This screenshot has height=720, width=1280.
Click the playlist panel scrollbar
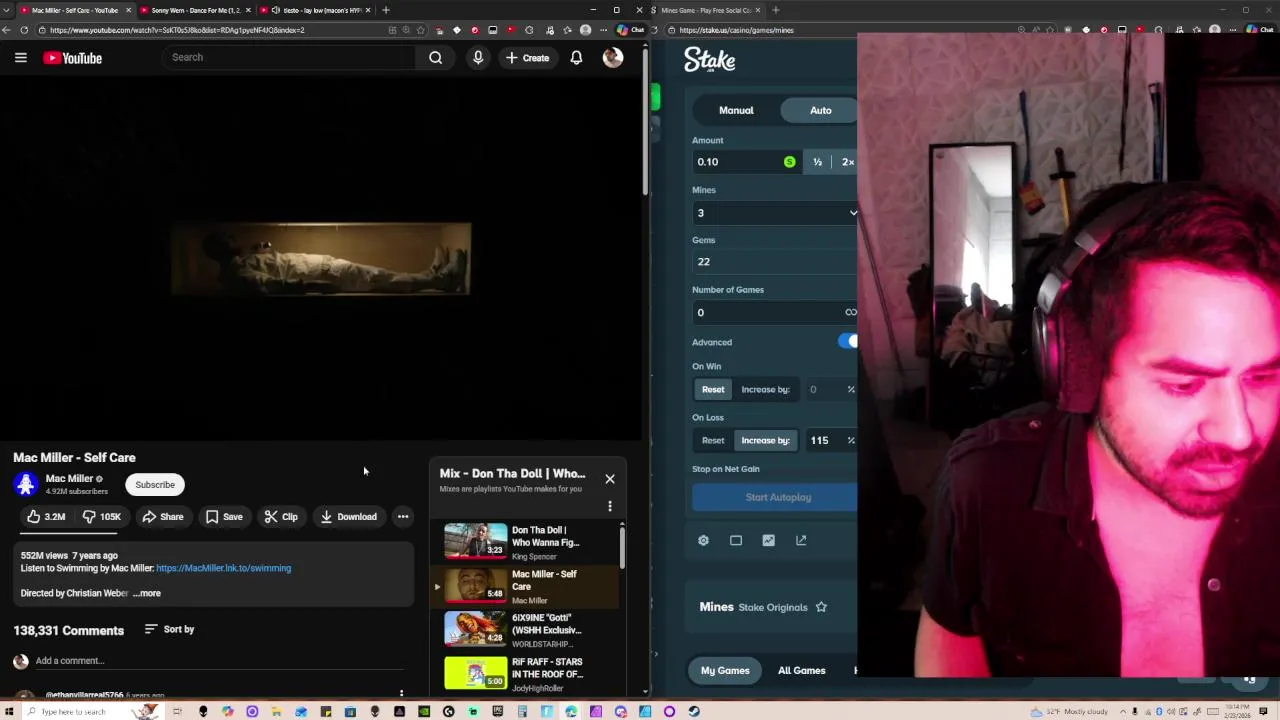click(x=622, y=548)
